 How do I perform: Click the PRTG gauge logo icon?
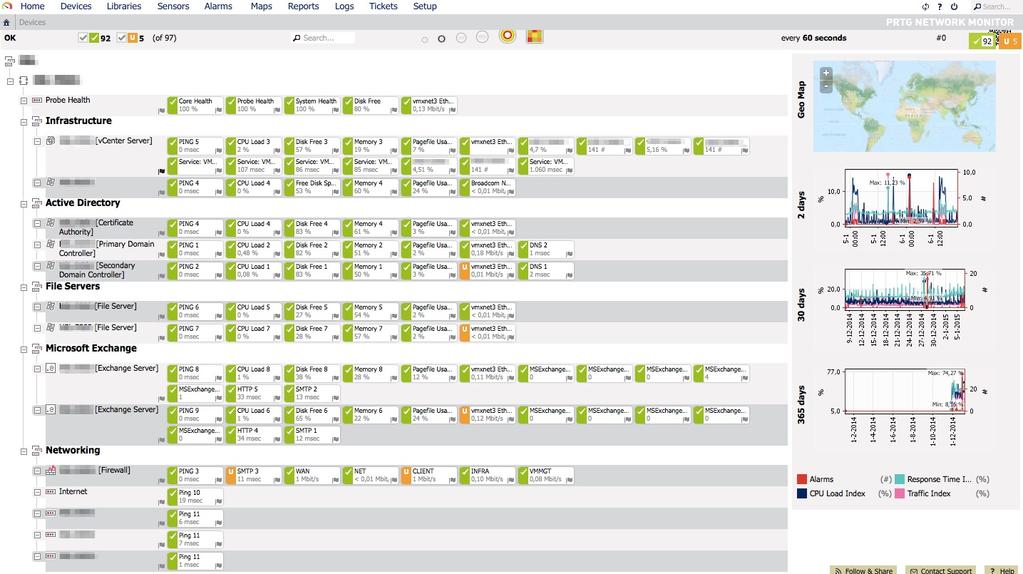click(x=7, y=6)
